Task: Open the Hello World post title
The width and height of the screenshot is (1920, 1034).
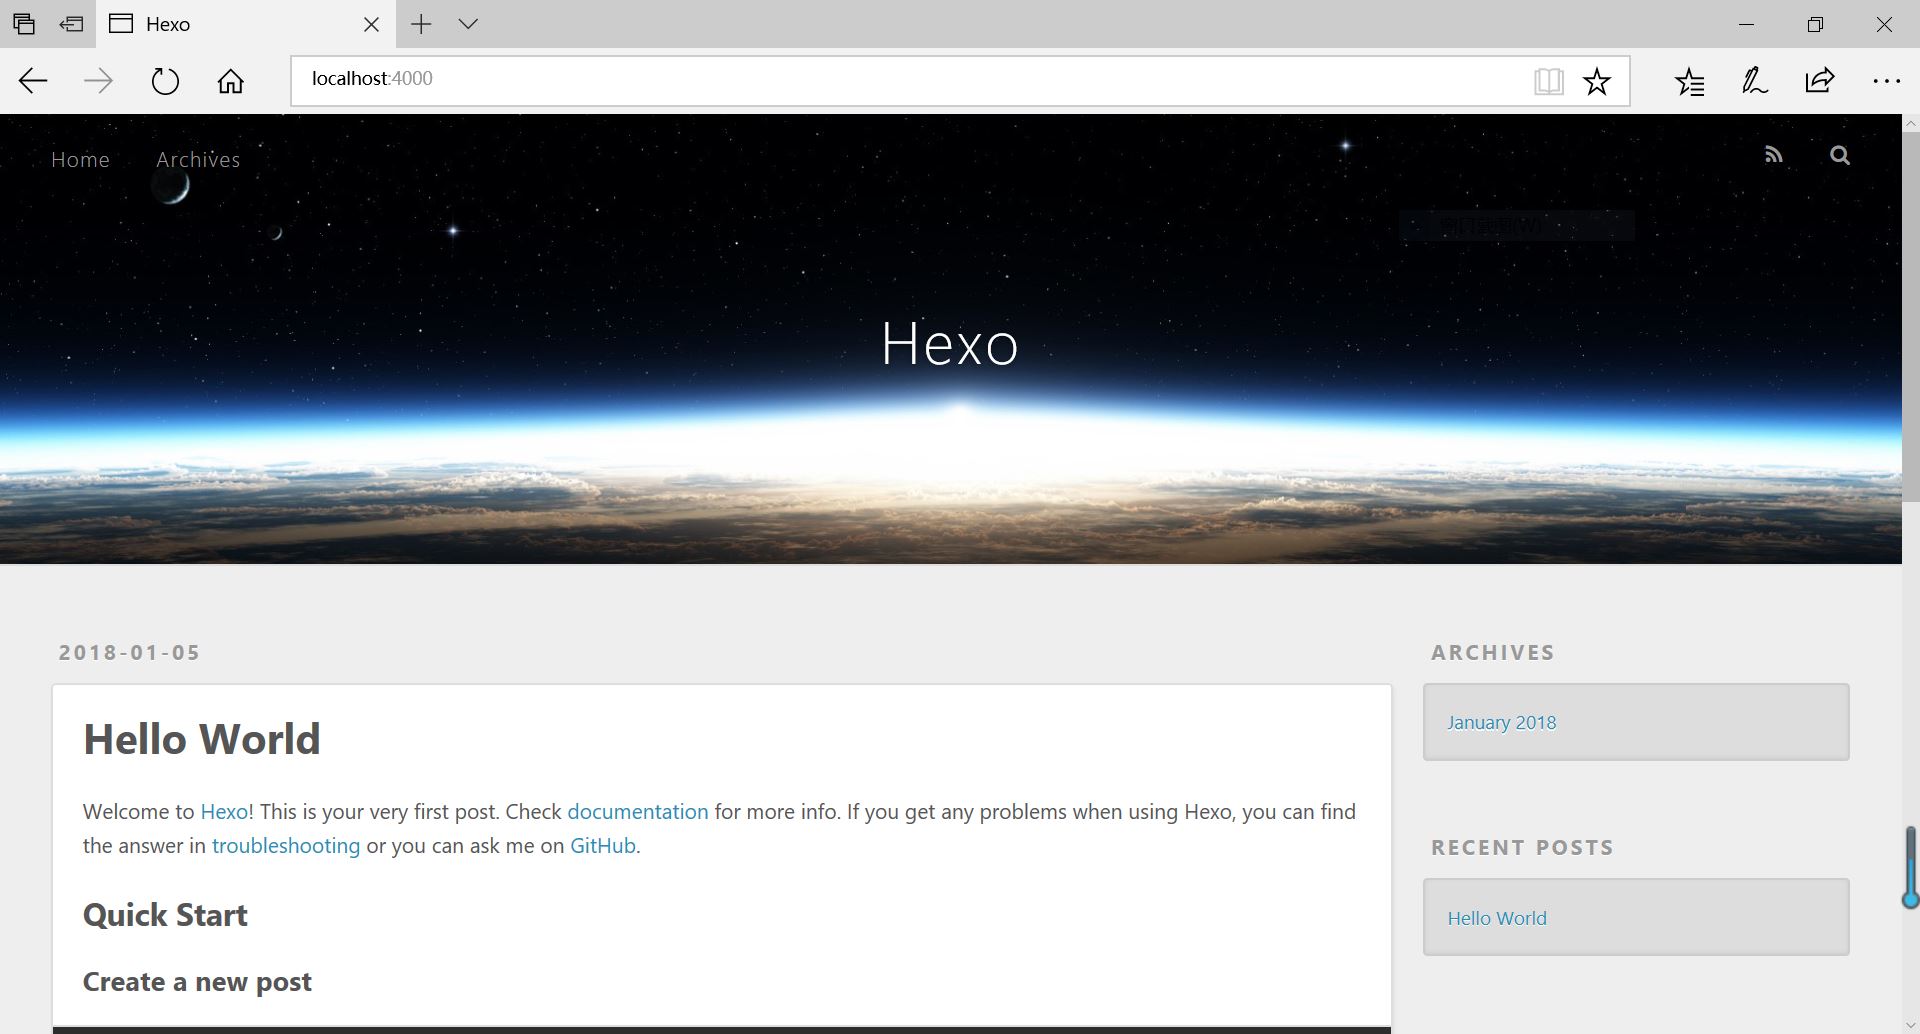Action: click(x=202, y=739)
